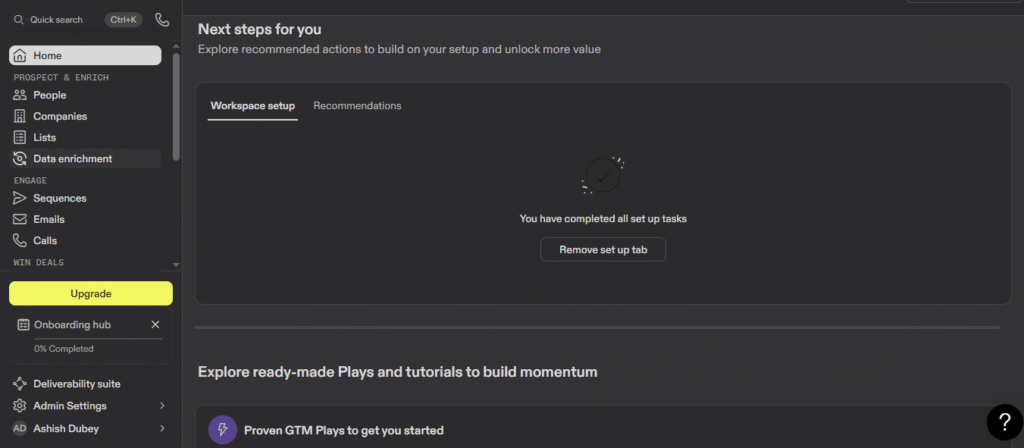
Task: Open the Home icon in sidebar
Action: 20,55
